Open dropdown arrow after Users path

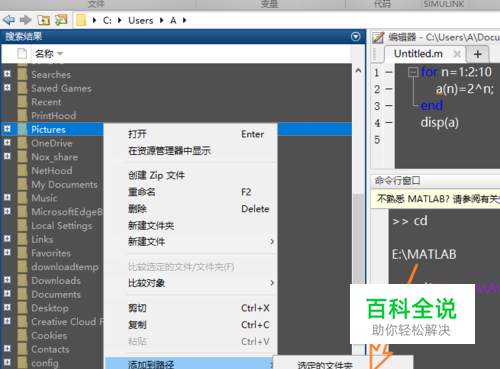click(x=162, y=20)
